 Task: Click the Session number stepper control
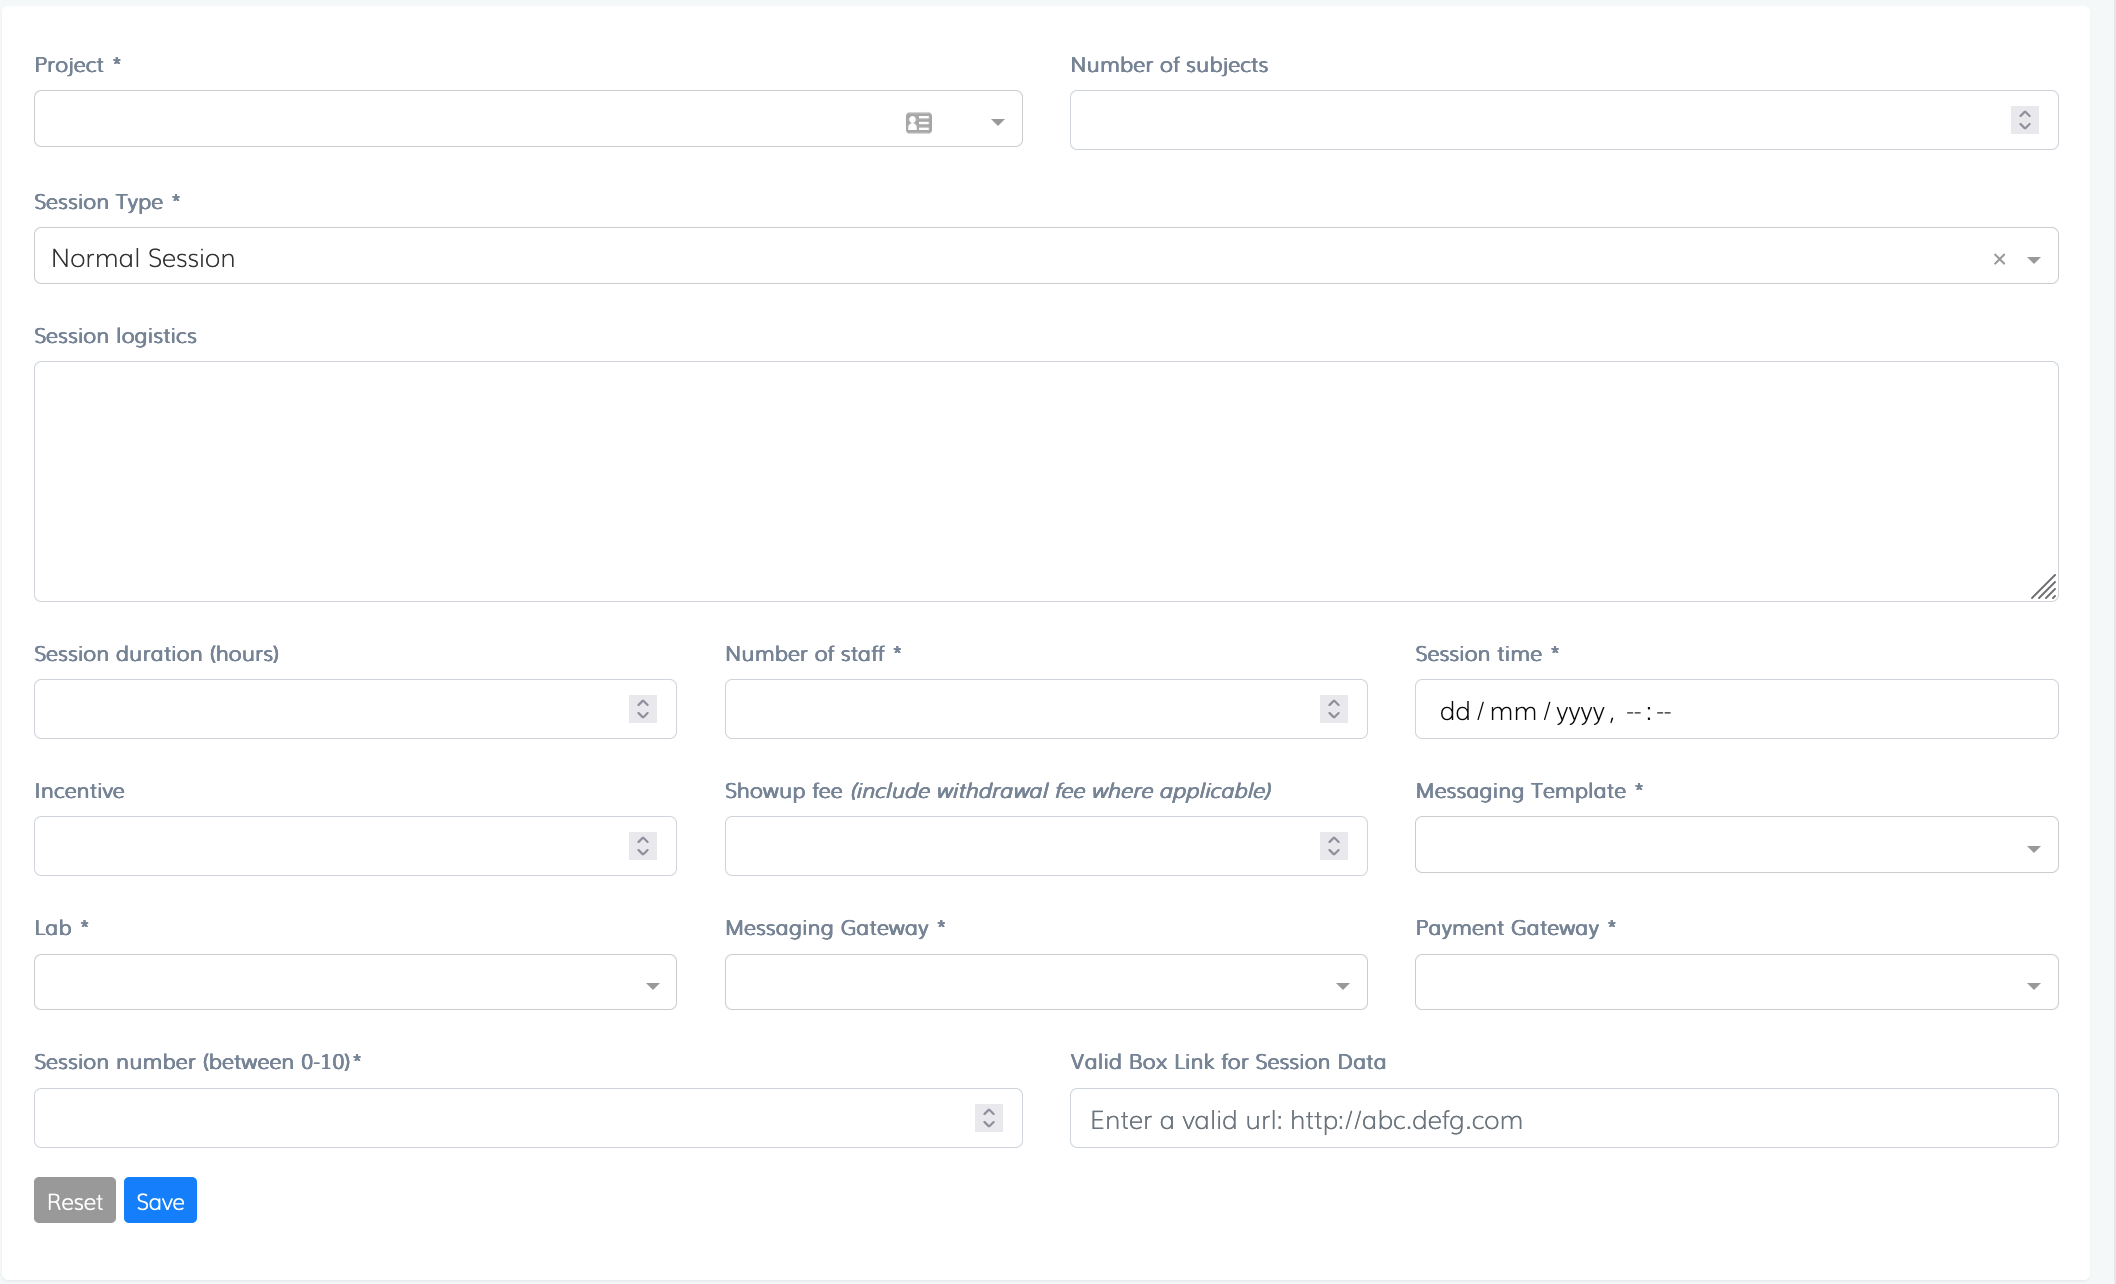coord(988,1118)
